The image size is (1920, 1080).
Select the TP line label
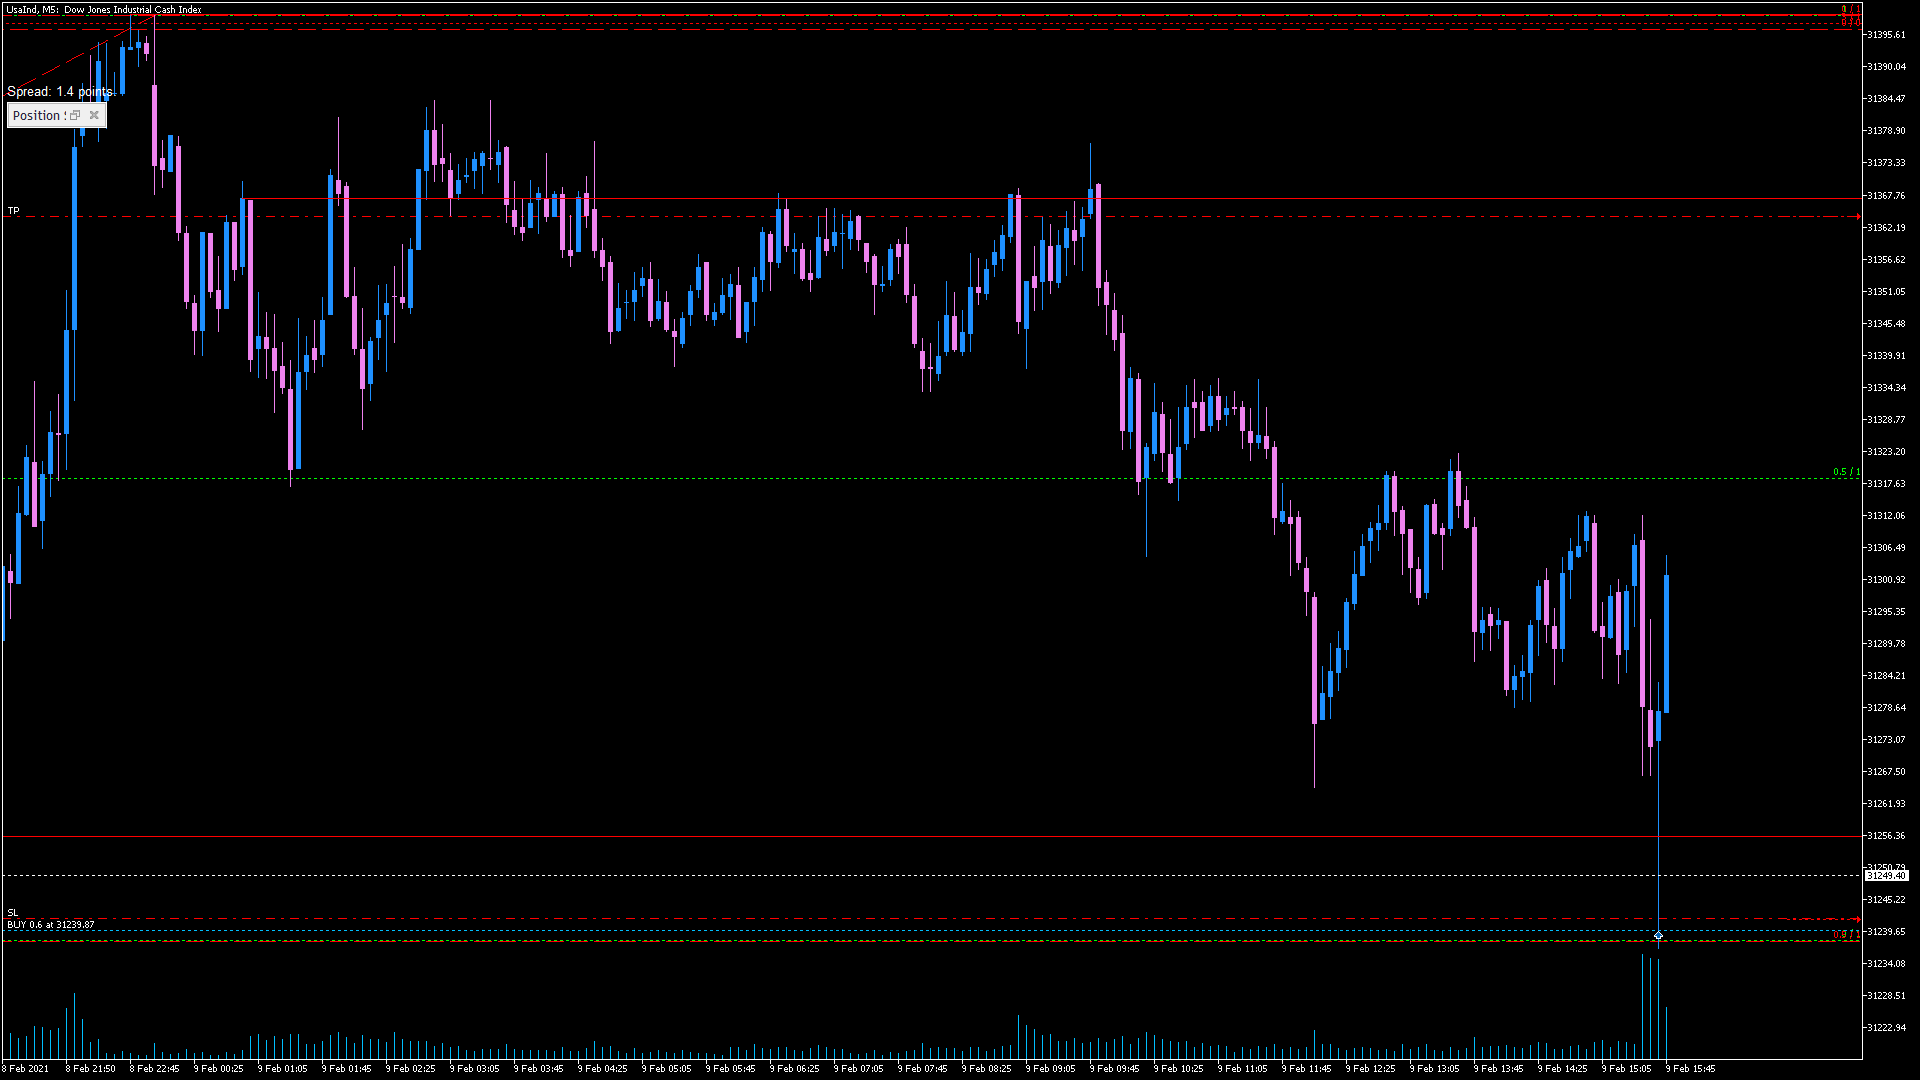pos(14,211)
